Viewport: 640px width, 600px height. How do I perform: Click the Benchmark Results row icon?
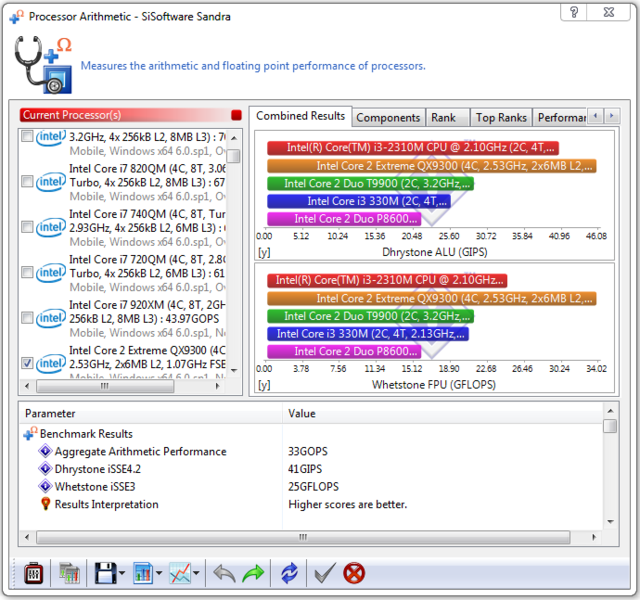(31, 433)
